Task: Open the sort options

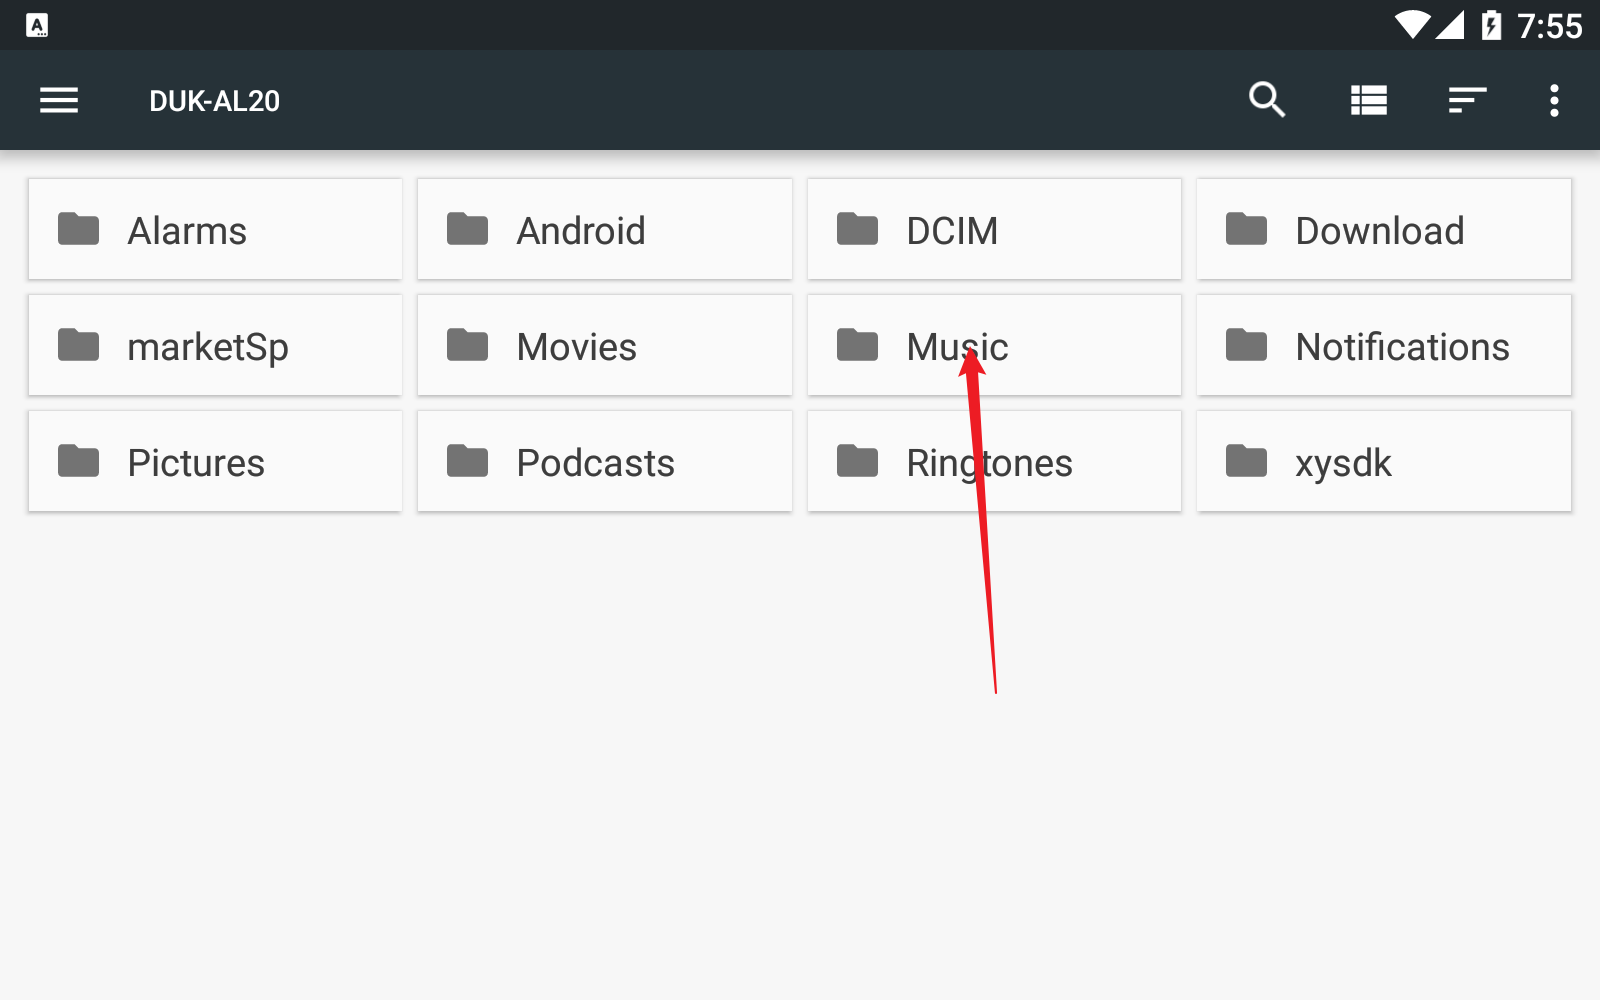Action: click(1467, 100)
